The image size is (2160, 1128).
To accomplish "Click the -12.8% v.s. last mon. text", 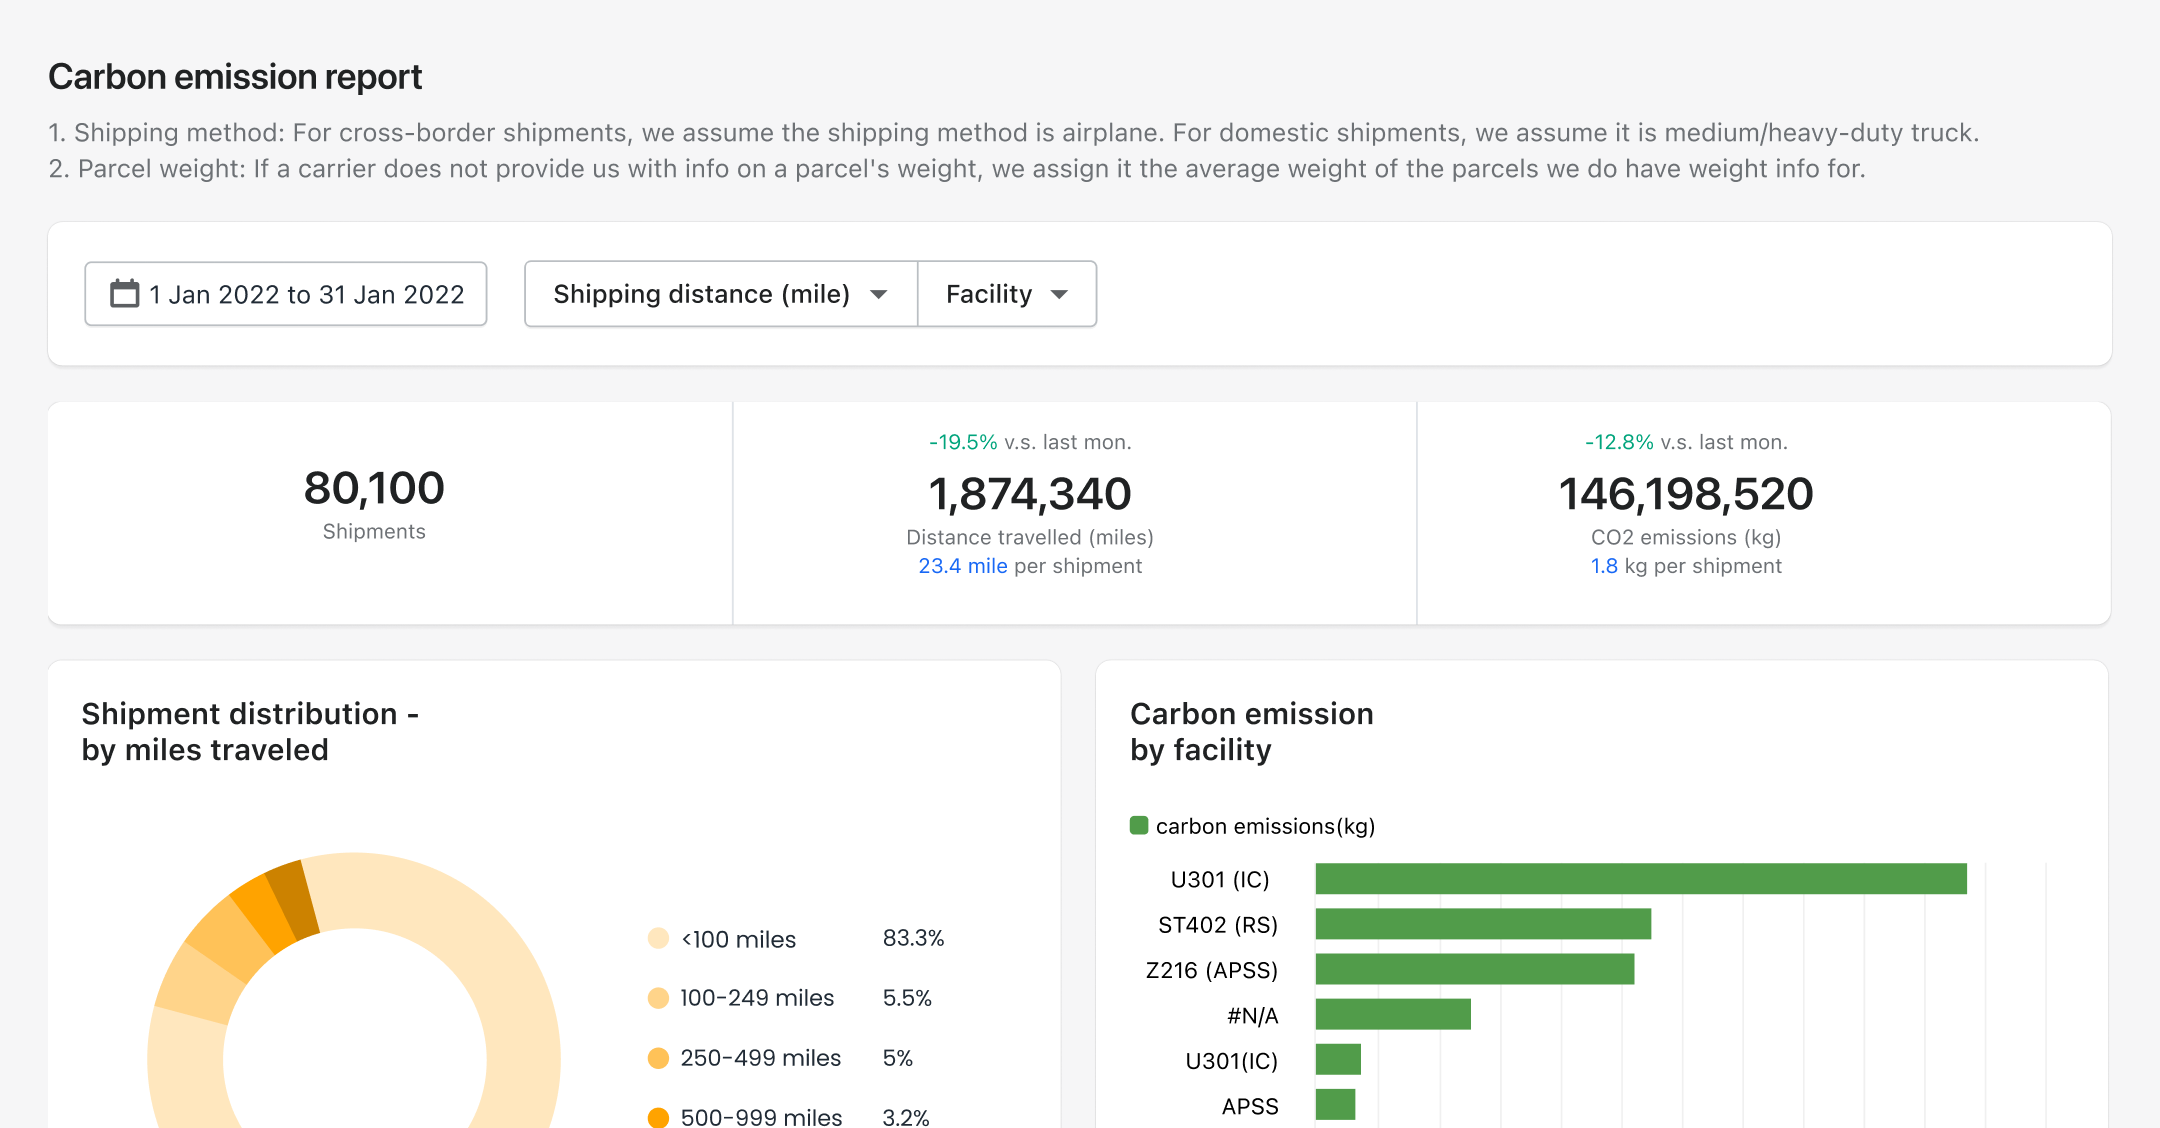I will pos(1686,442).
